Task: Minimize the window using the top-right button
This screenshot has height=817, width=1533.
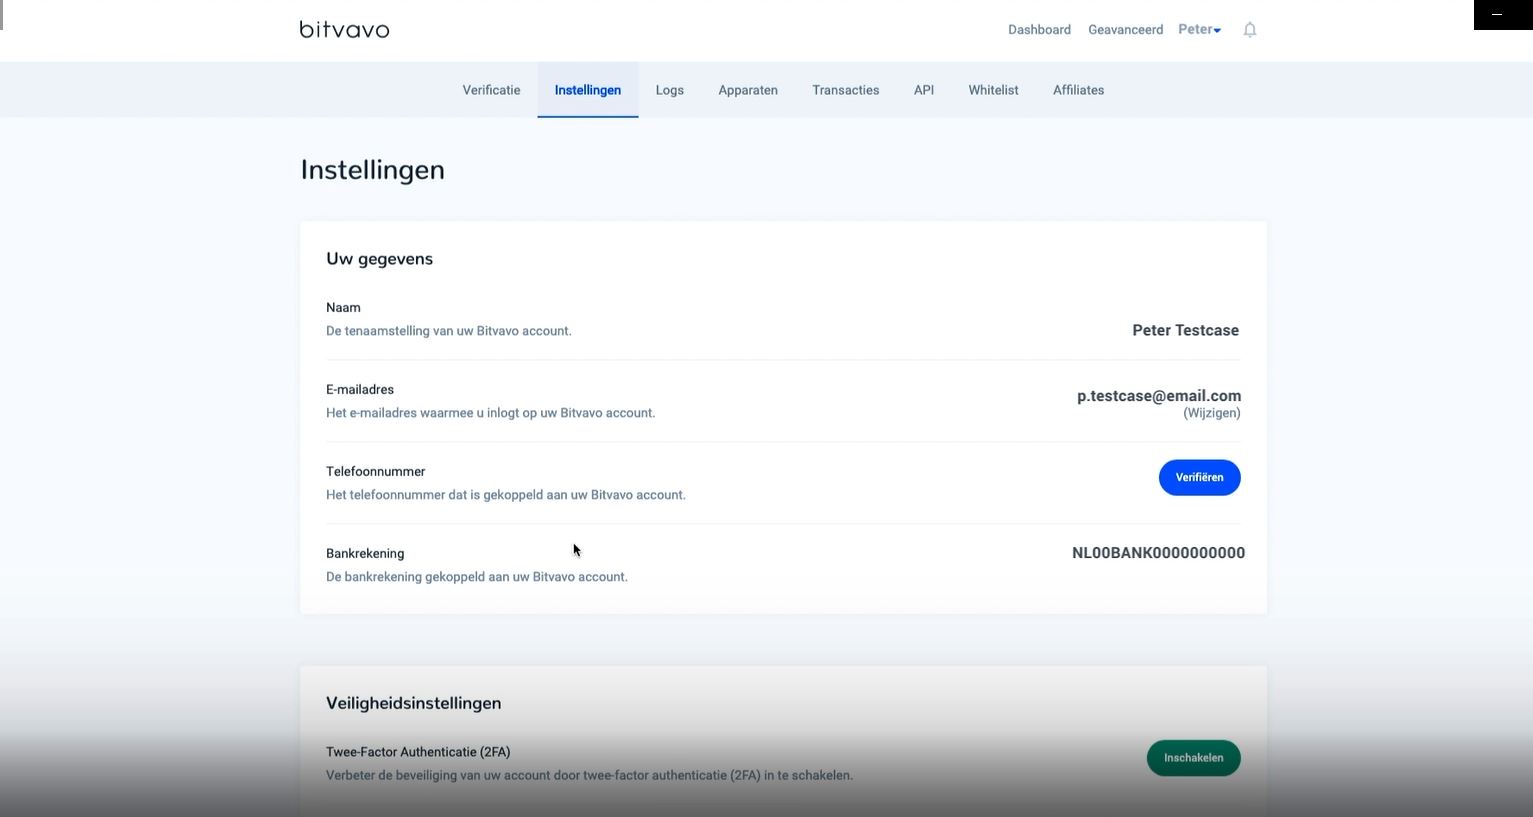Action: pyautogui.click(x=1497, y=15)
